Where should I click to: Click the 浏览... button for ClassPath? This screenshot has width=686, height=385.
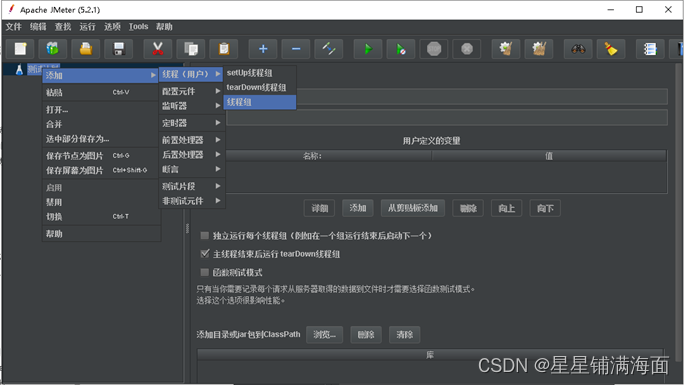(x=325, y=335)
